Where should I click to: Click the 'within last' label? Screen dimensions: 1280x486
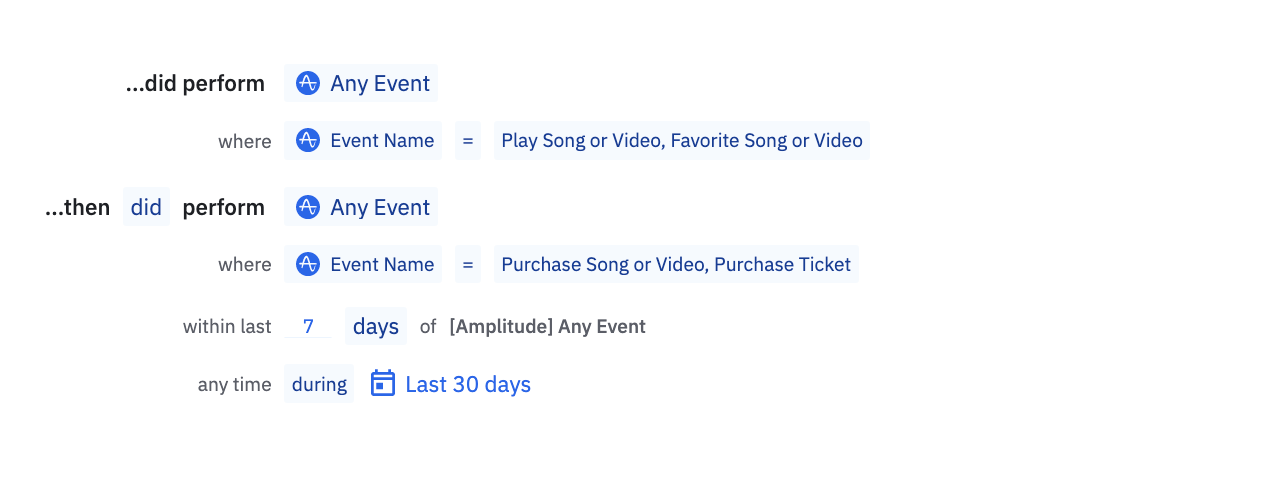227,326
